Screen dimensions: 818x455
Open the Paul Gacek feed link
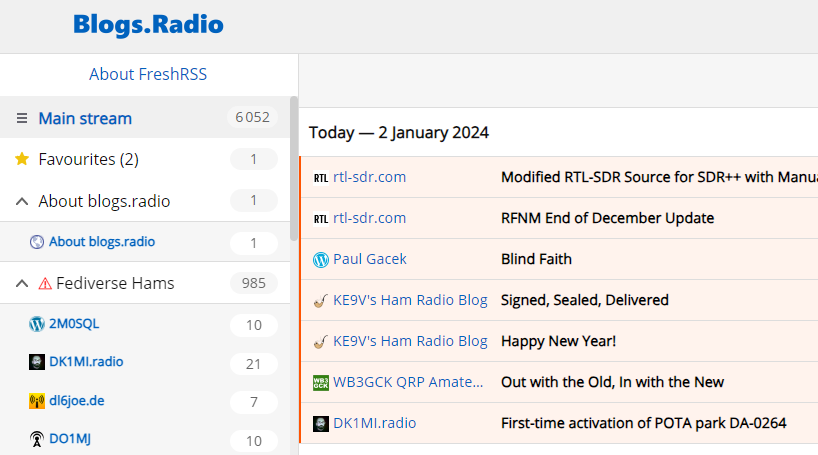(x=370, y=259)
